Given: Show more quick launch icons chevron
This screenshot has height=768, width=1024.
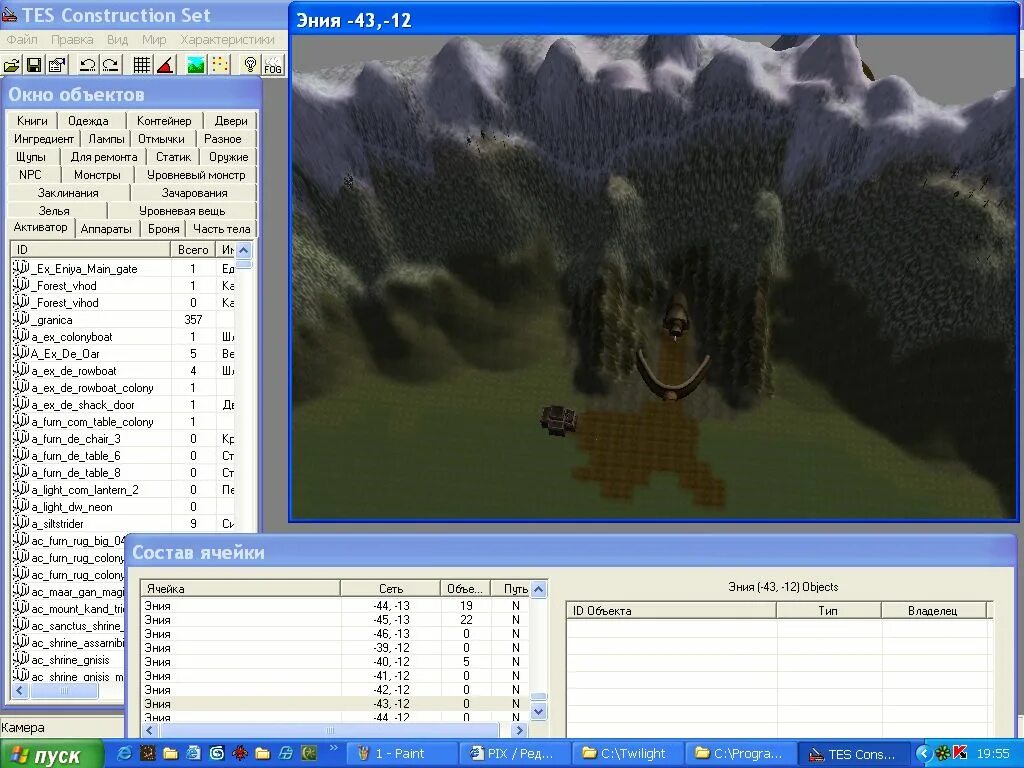Looking at the screenshot, I should point(334,748).
